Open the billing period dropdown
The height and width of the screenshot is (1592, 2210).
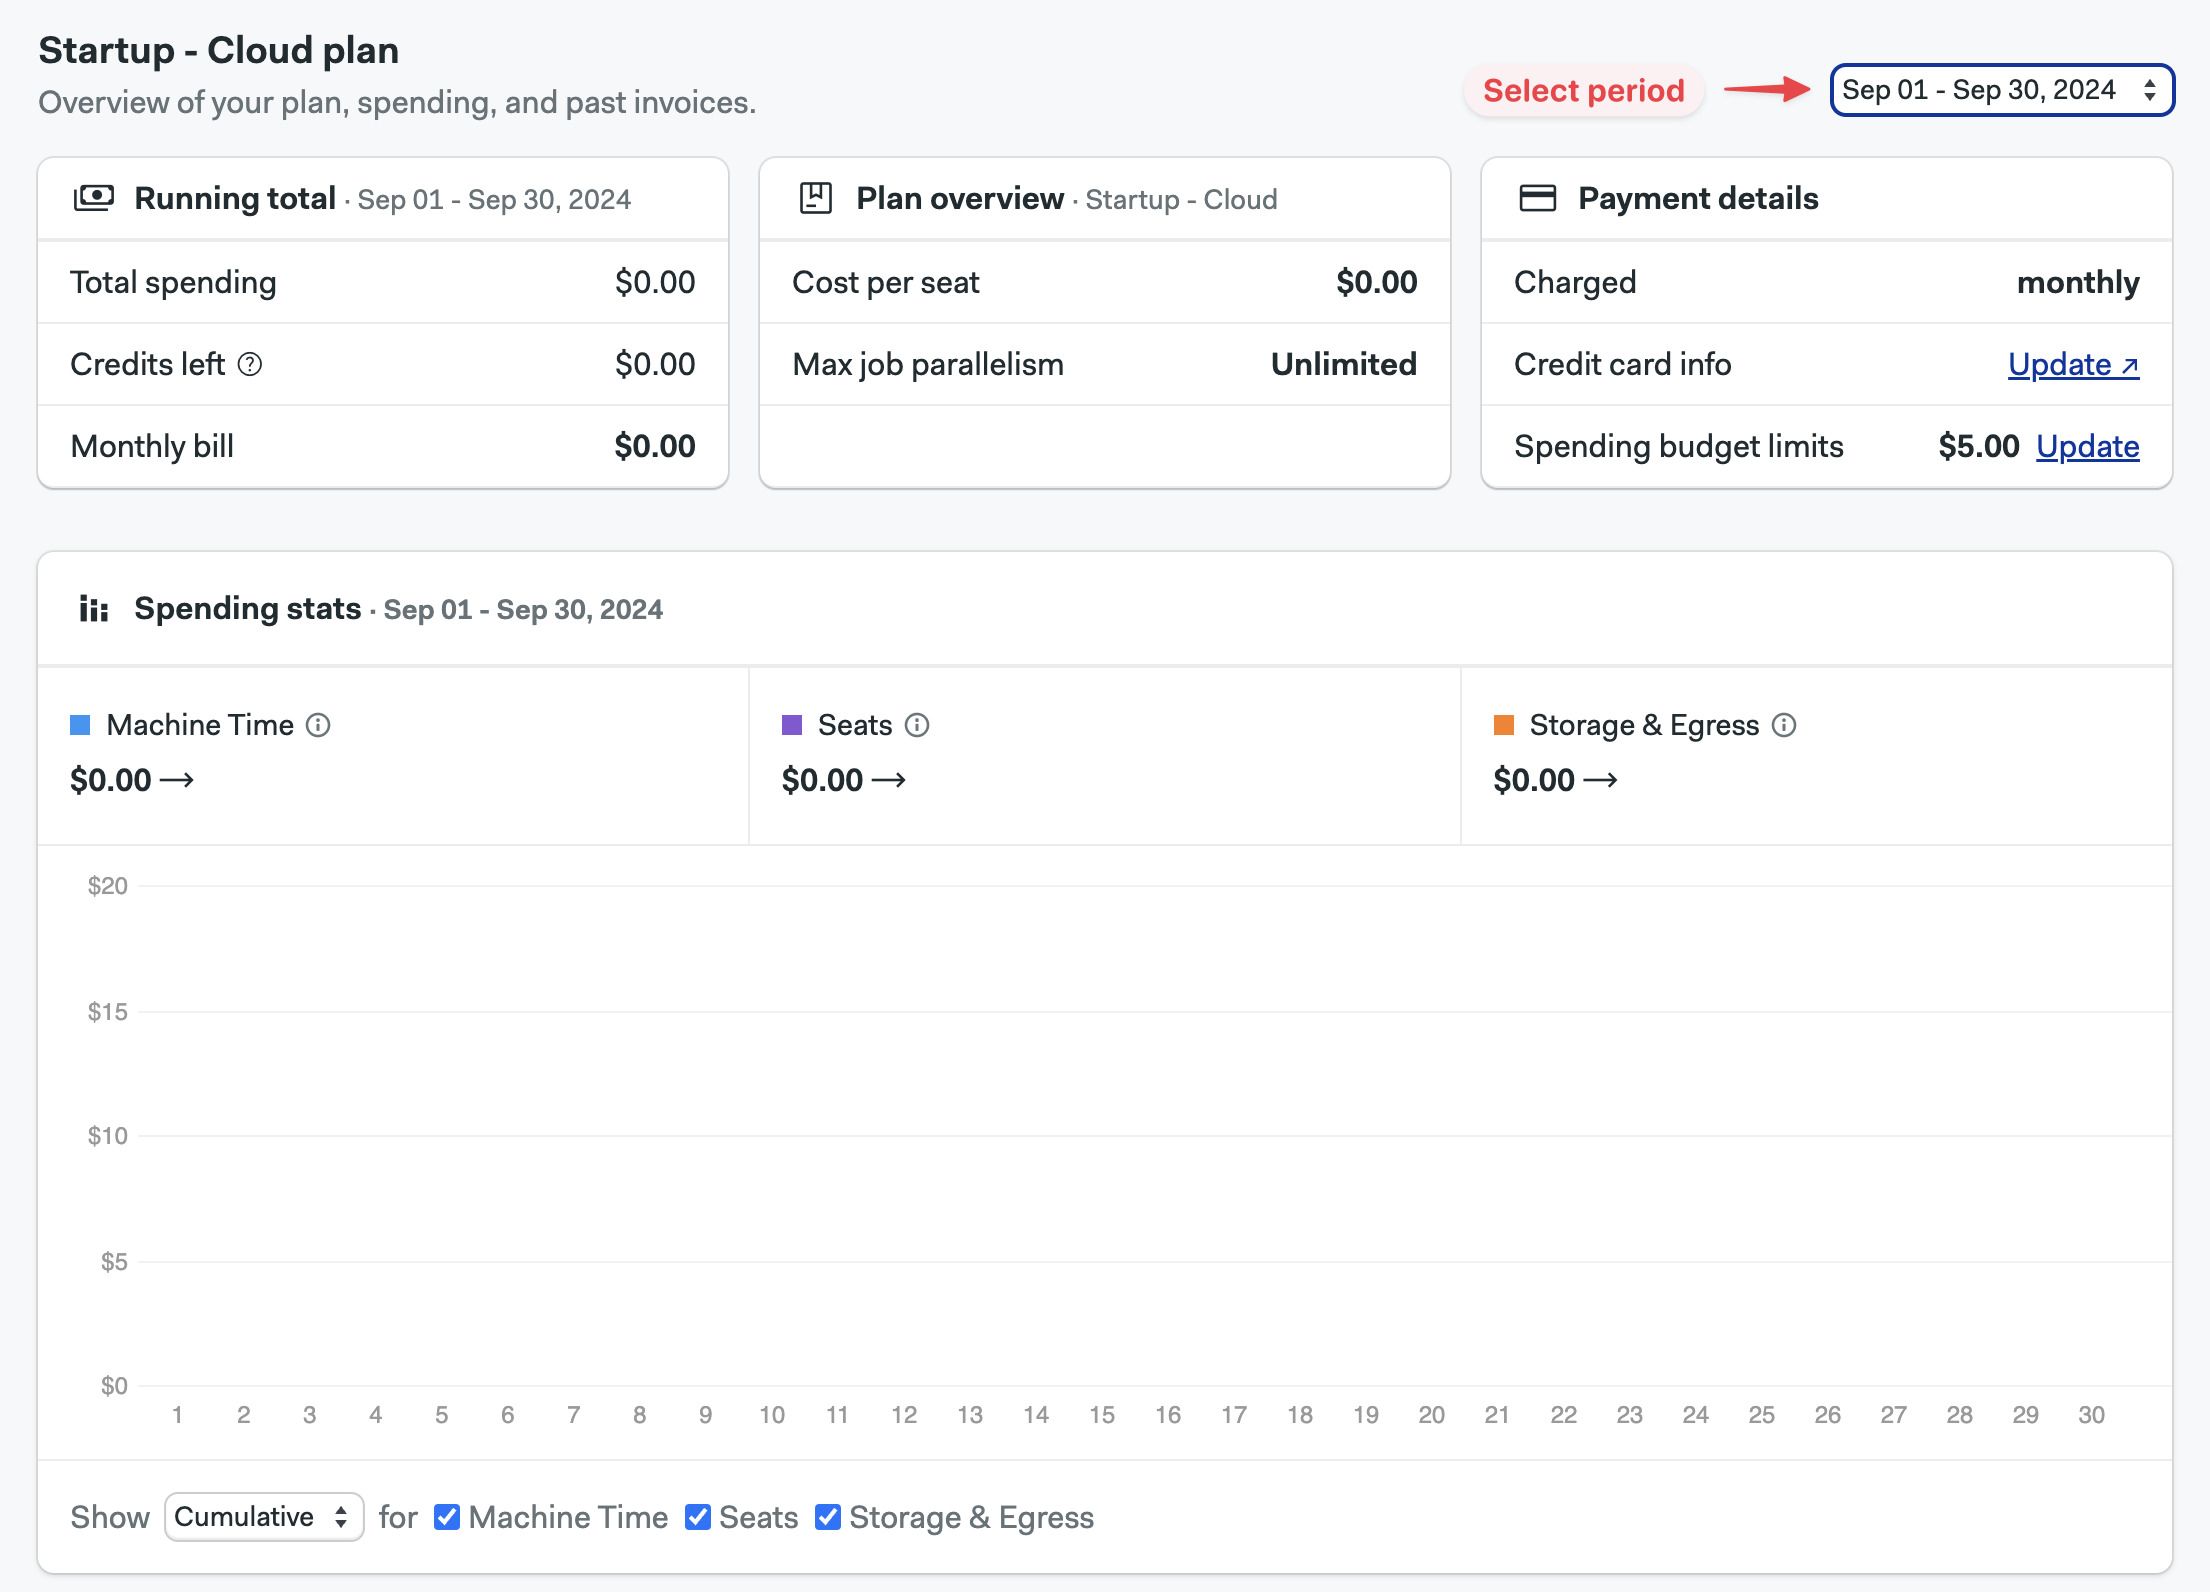coord(2002,90)
